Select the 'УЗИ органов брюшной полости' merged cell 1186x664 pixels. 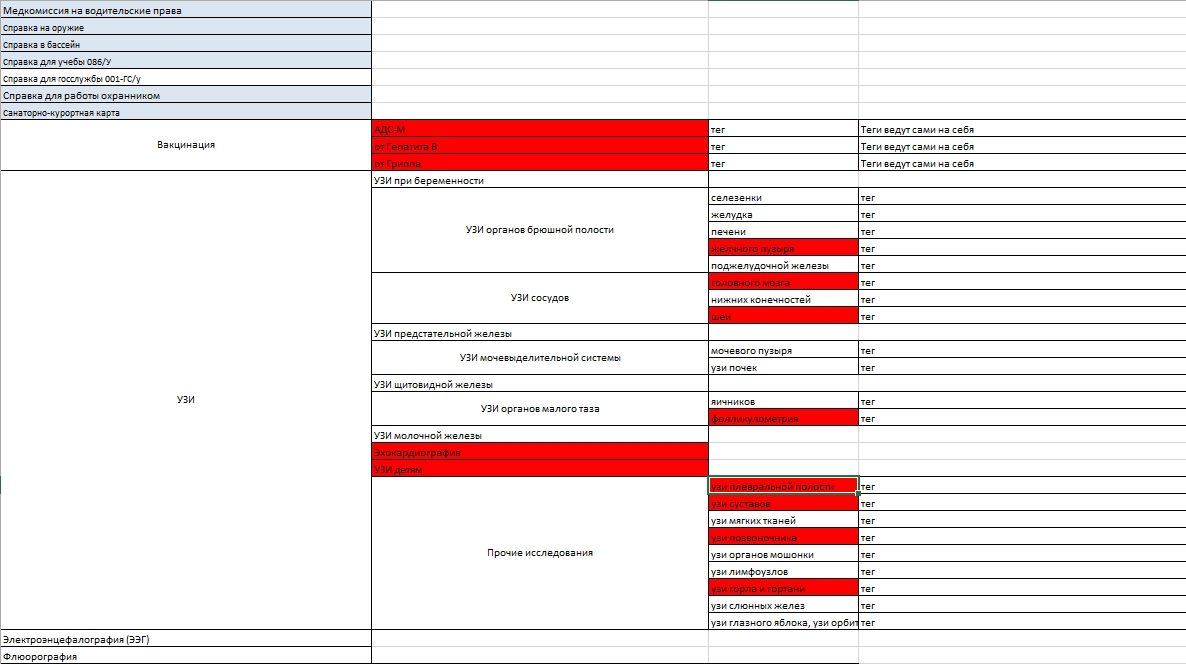tap(539, 230)
